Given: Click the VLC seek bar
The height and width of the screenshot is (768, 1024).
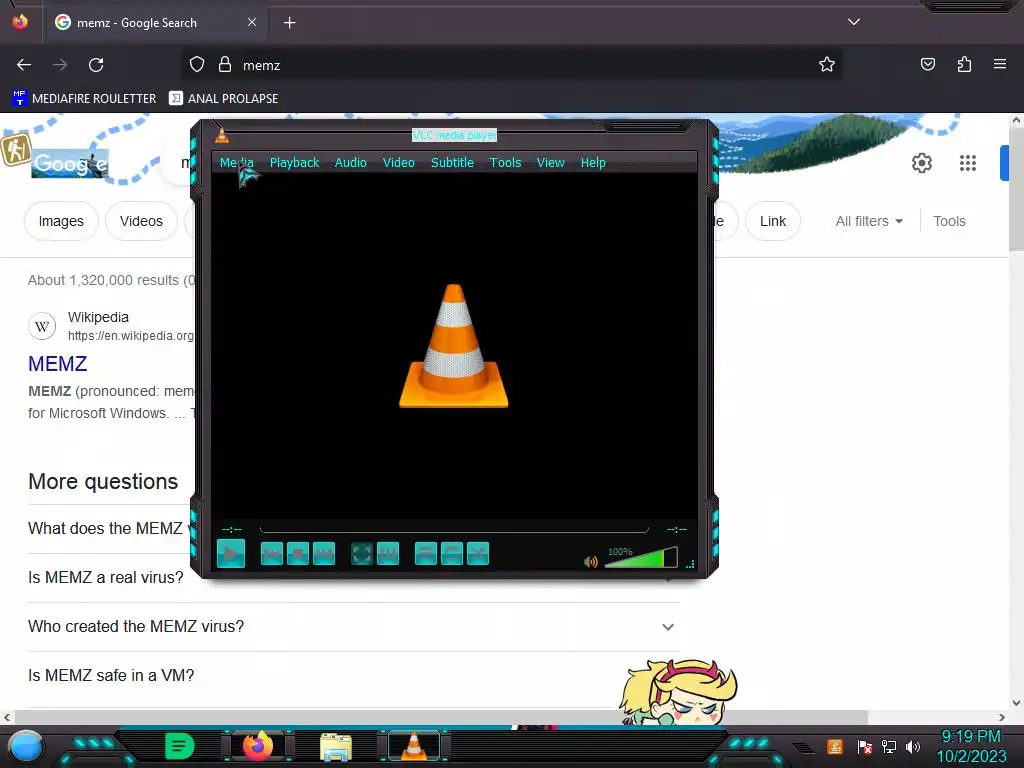Looking at the screenshot, I should [454, 529].
